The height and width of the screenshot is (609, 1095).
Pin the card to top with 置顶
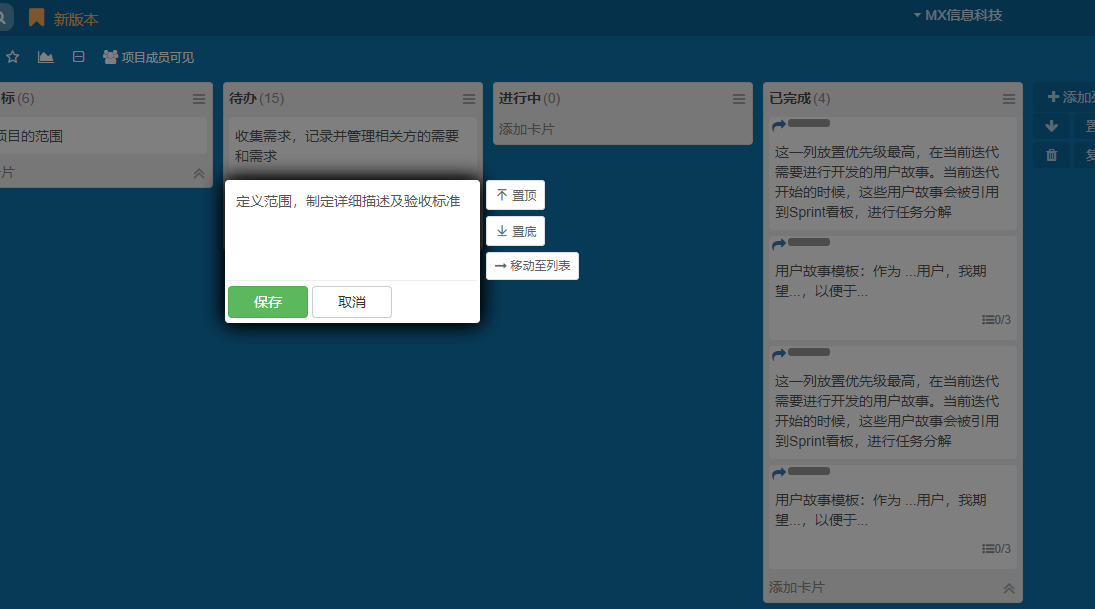point(515,195)
